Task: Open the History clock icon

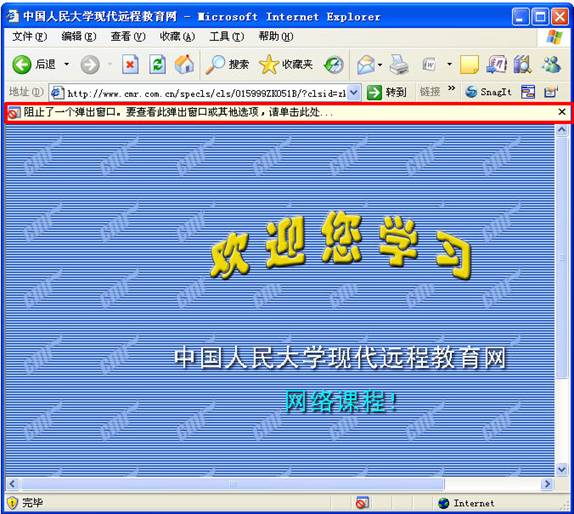Action: click(333, 65)
